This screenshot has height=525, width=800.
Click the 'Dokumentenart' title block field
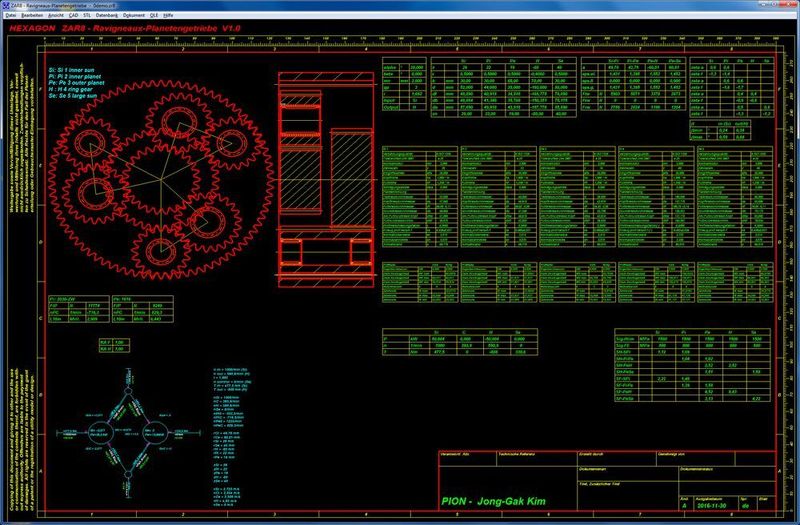click(628, 473)
